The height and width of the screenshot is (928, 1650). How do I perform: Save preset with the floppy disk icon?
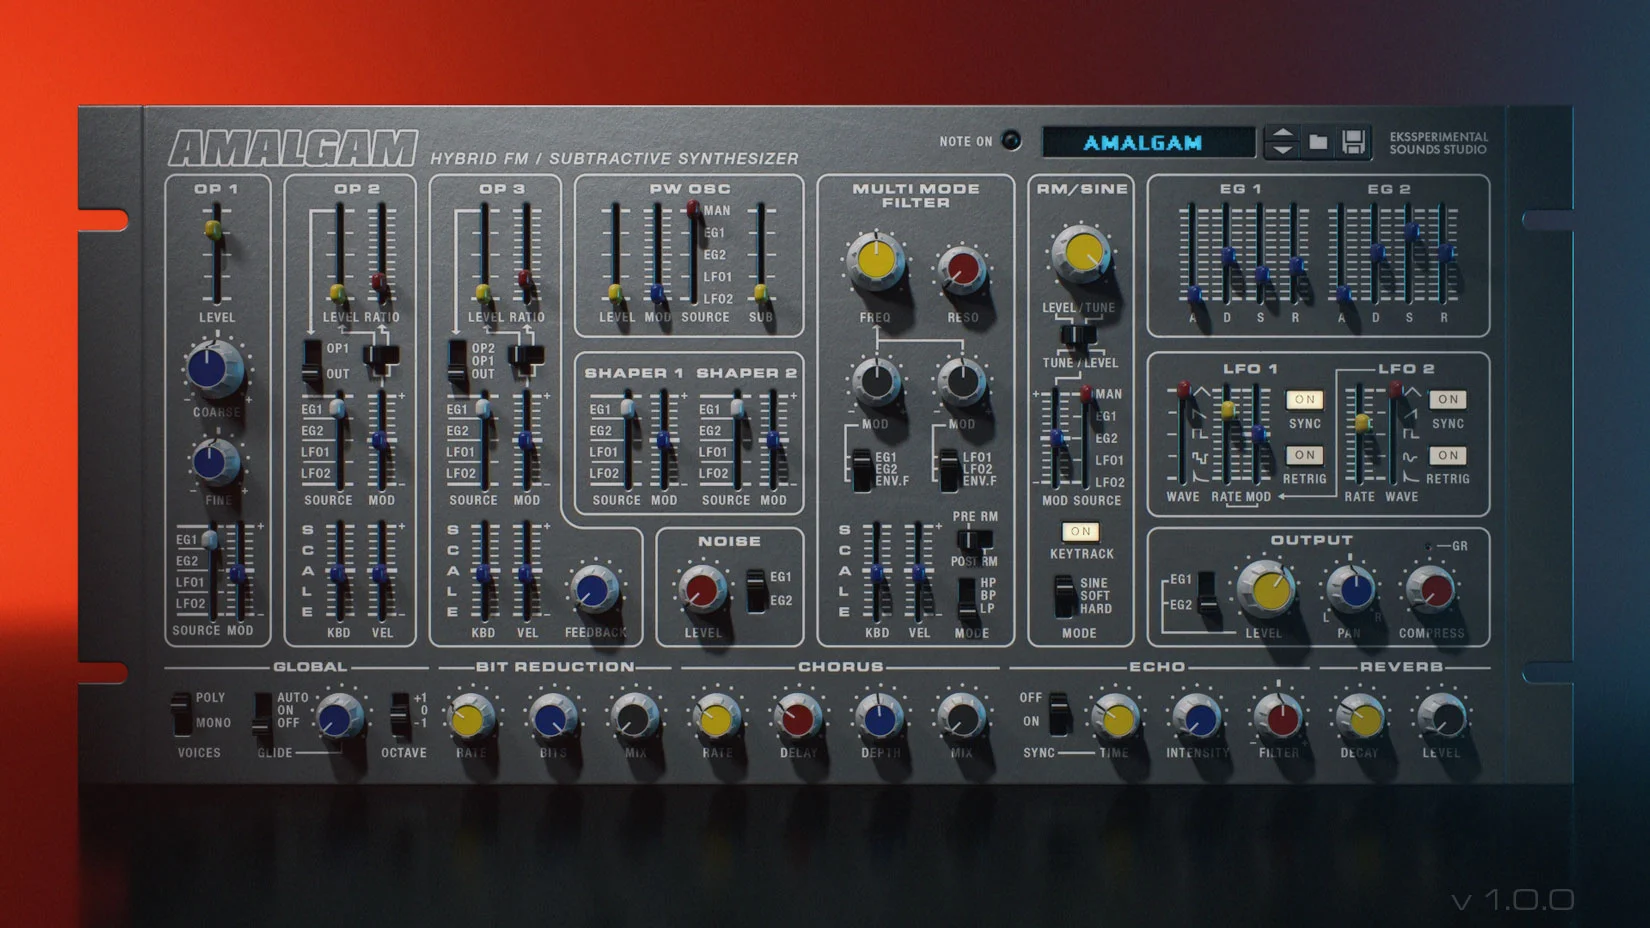pyautogui.click(x=1353, y=142)
